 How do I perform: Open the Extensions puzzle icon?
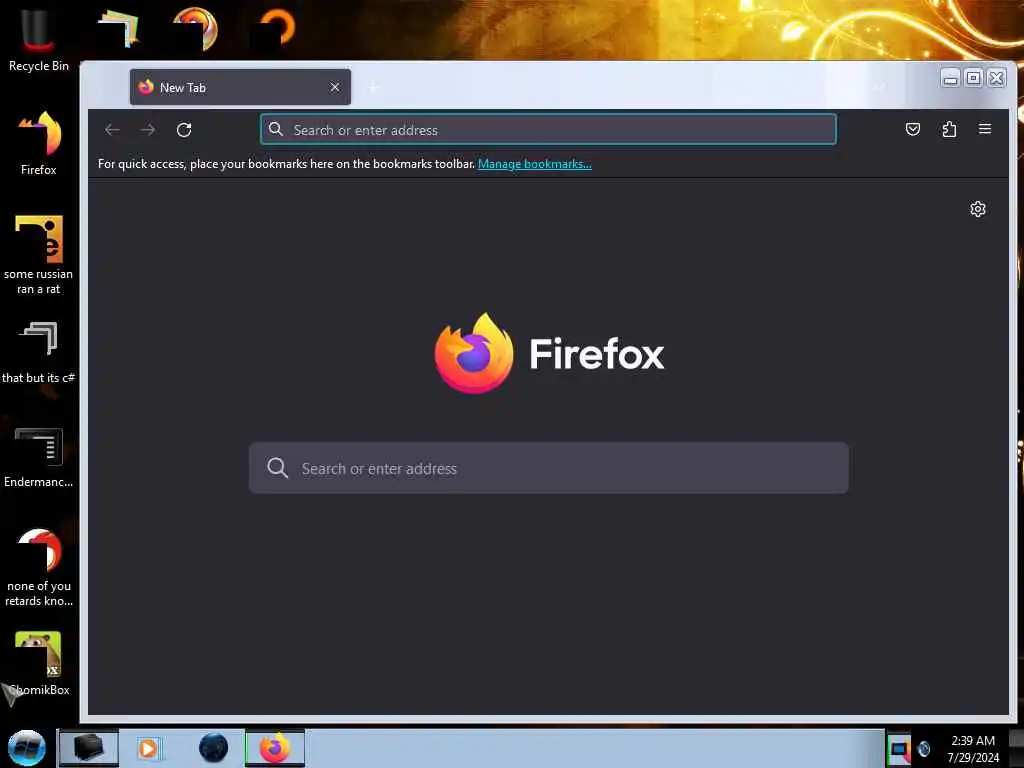coord(949,129)
